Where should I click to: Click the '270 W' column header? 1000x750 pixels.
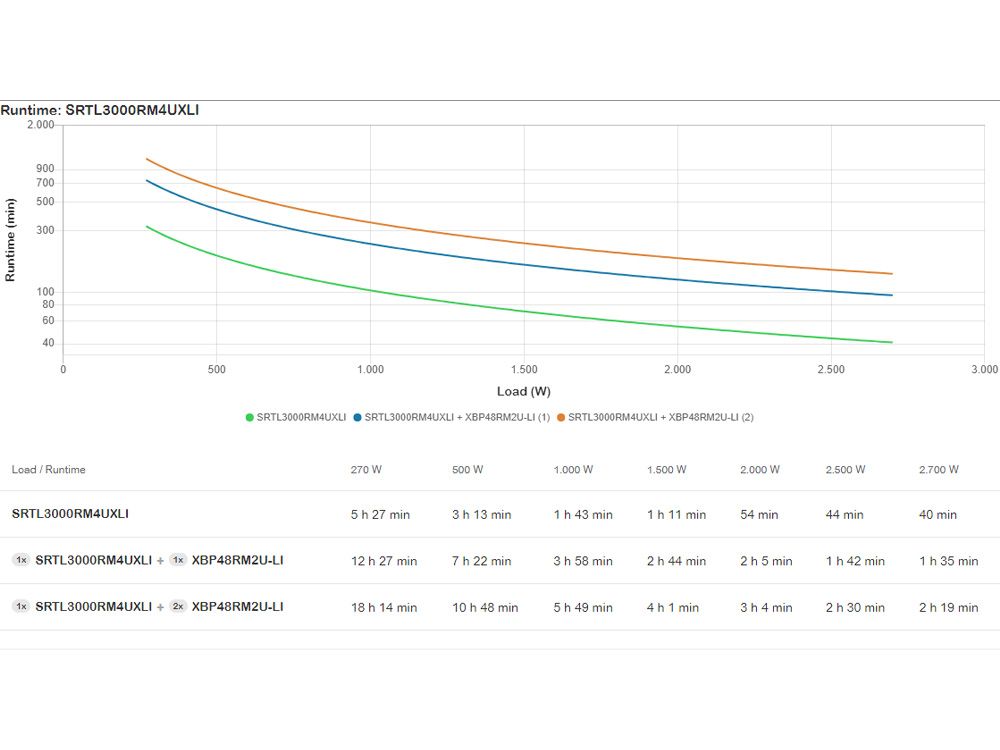tap(366, 469)
